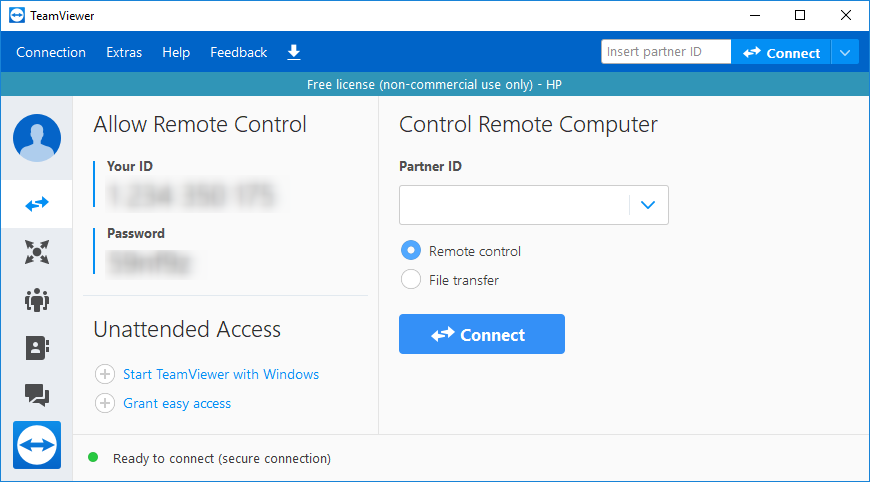Select the Remote Control sidebar icon
The height and width of the screenshot is (482, 870).
[37, 204]
